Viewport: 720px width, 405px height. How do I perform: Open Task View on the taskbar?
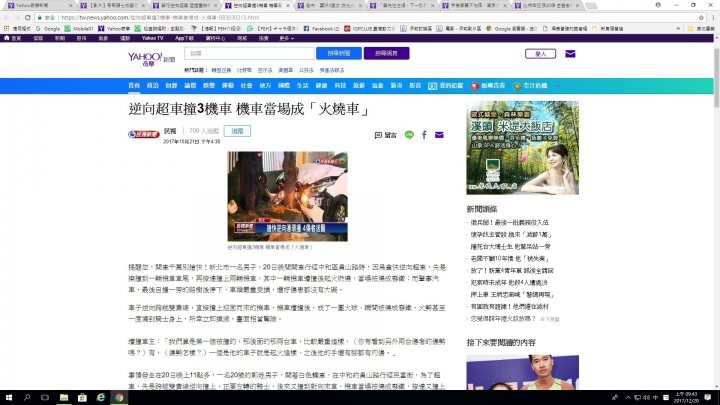tap(45, 397)
